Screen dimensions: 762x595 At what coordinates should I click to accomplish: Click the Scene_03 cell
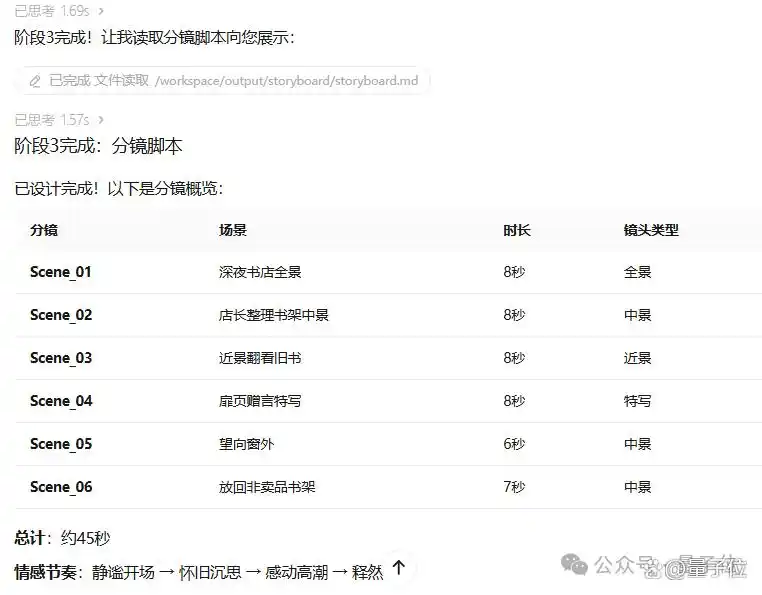(61, 358)
